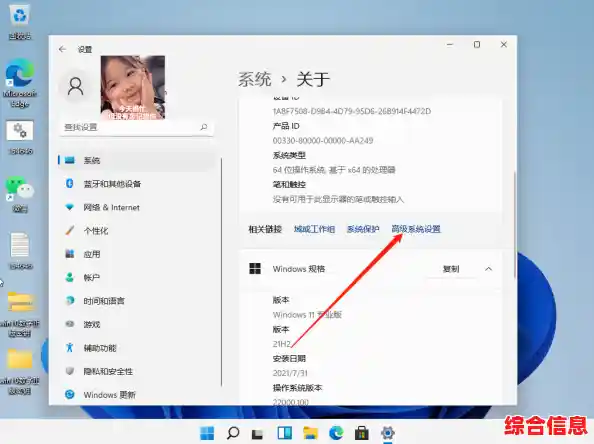
Task: Open Microsoft Edge on taskbar
Action: [336, 433]
